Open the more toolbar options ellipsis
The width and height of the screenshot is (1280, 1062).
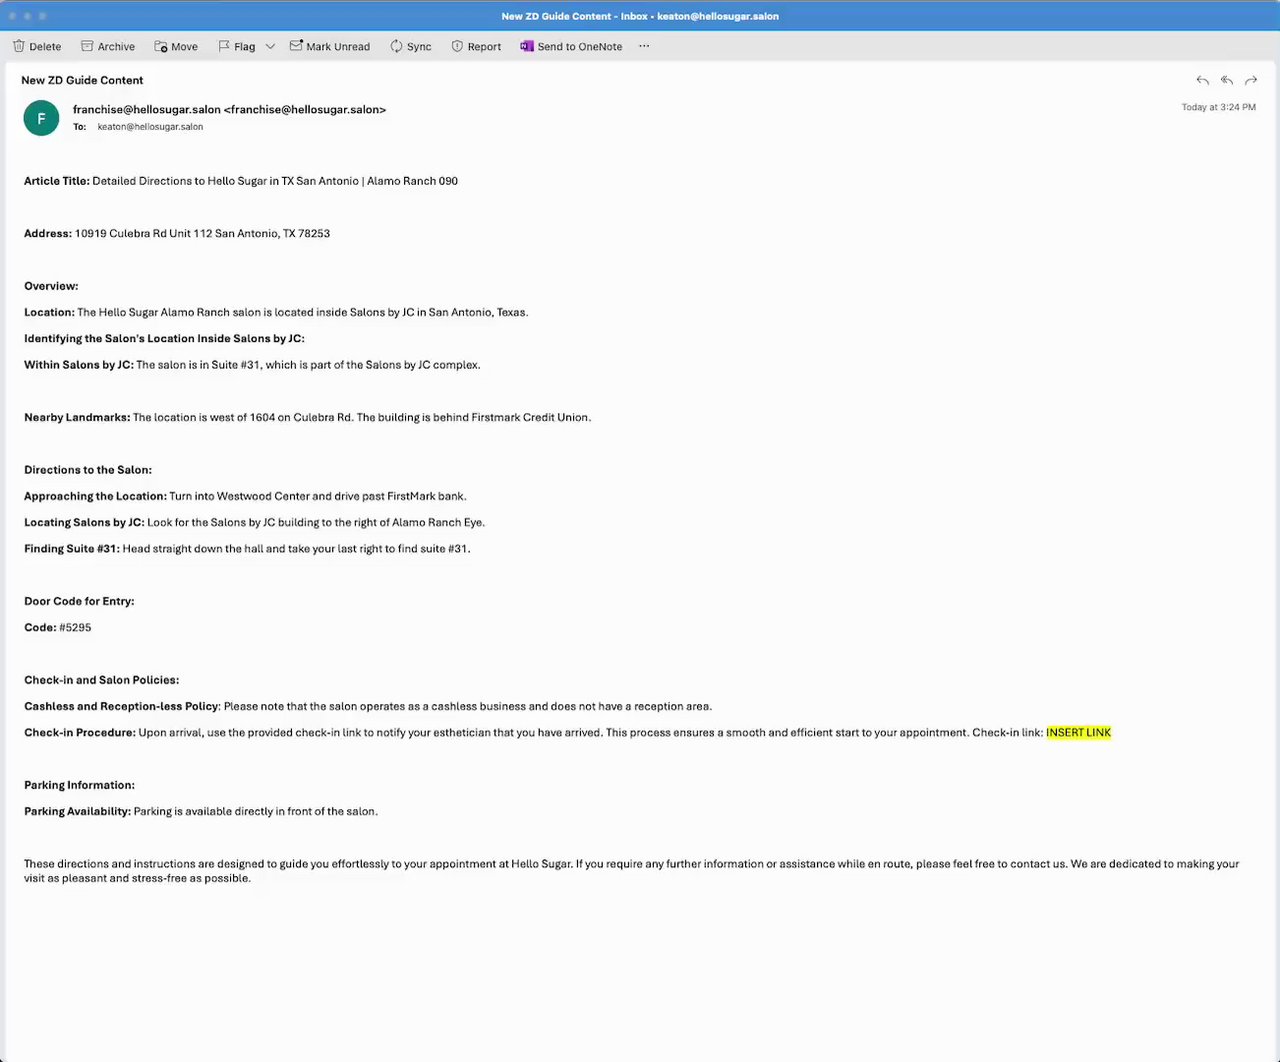tap(644, 46)
